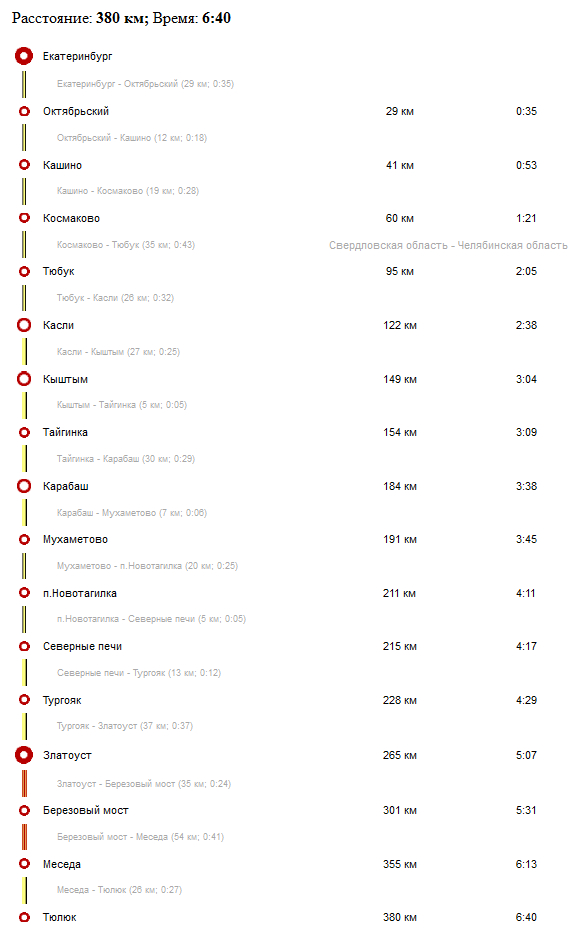Select the Меседа waypoint marker
Image resolution: width=576 pixels, height=934 pixels.
24,863
